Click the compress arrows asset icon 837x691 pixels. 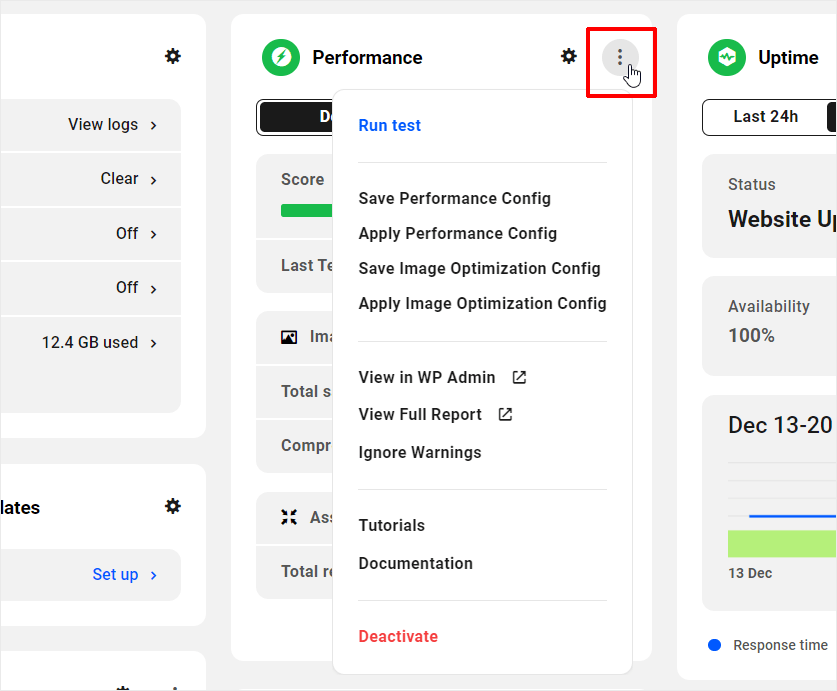click(x=289, y=517)
